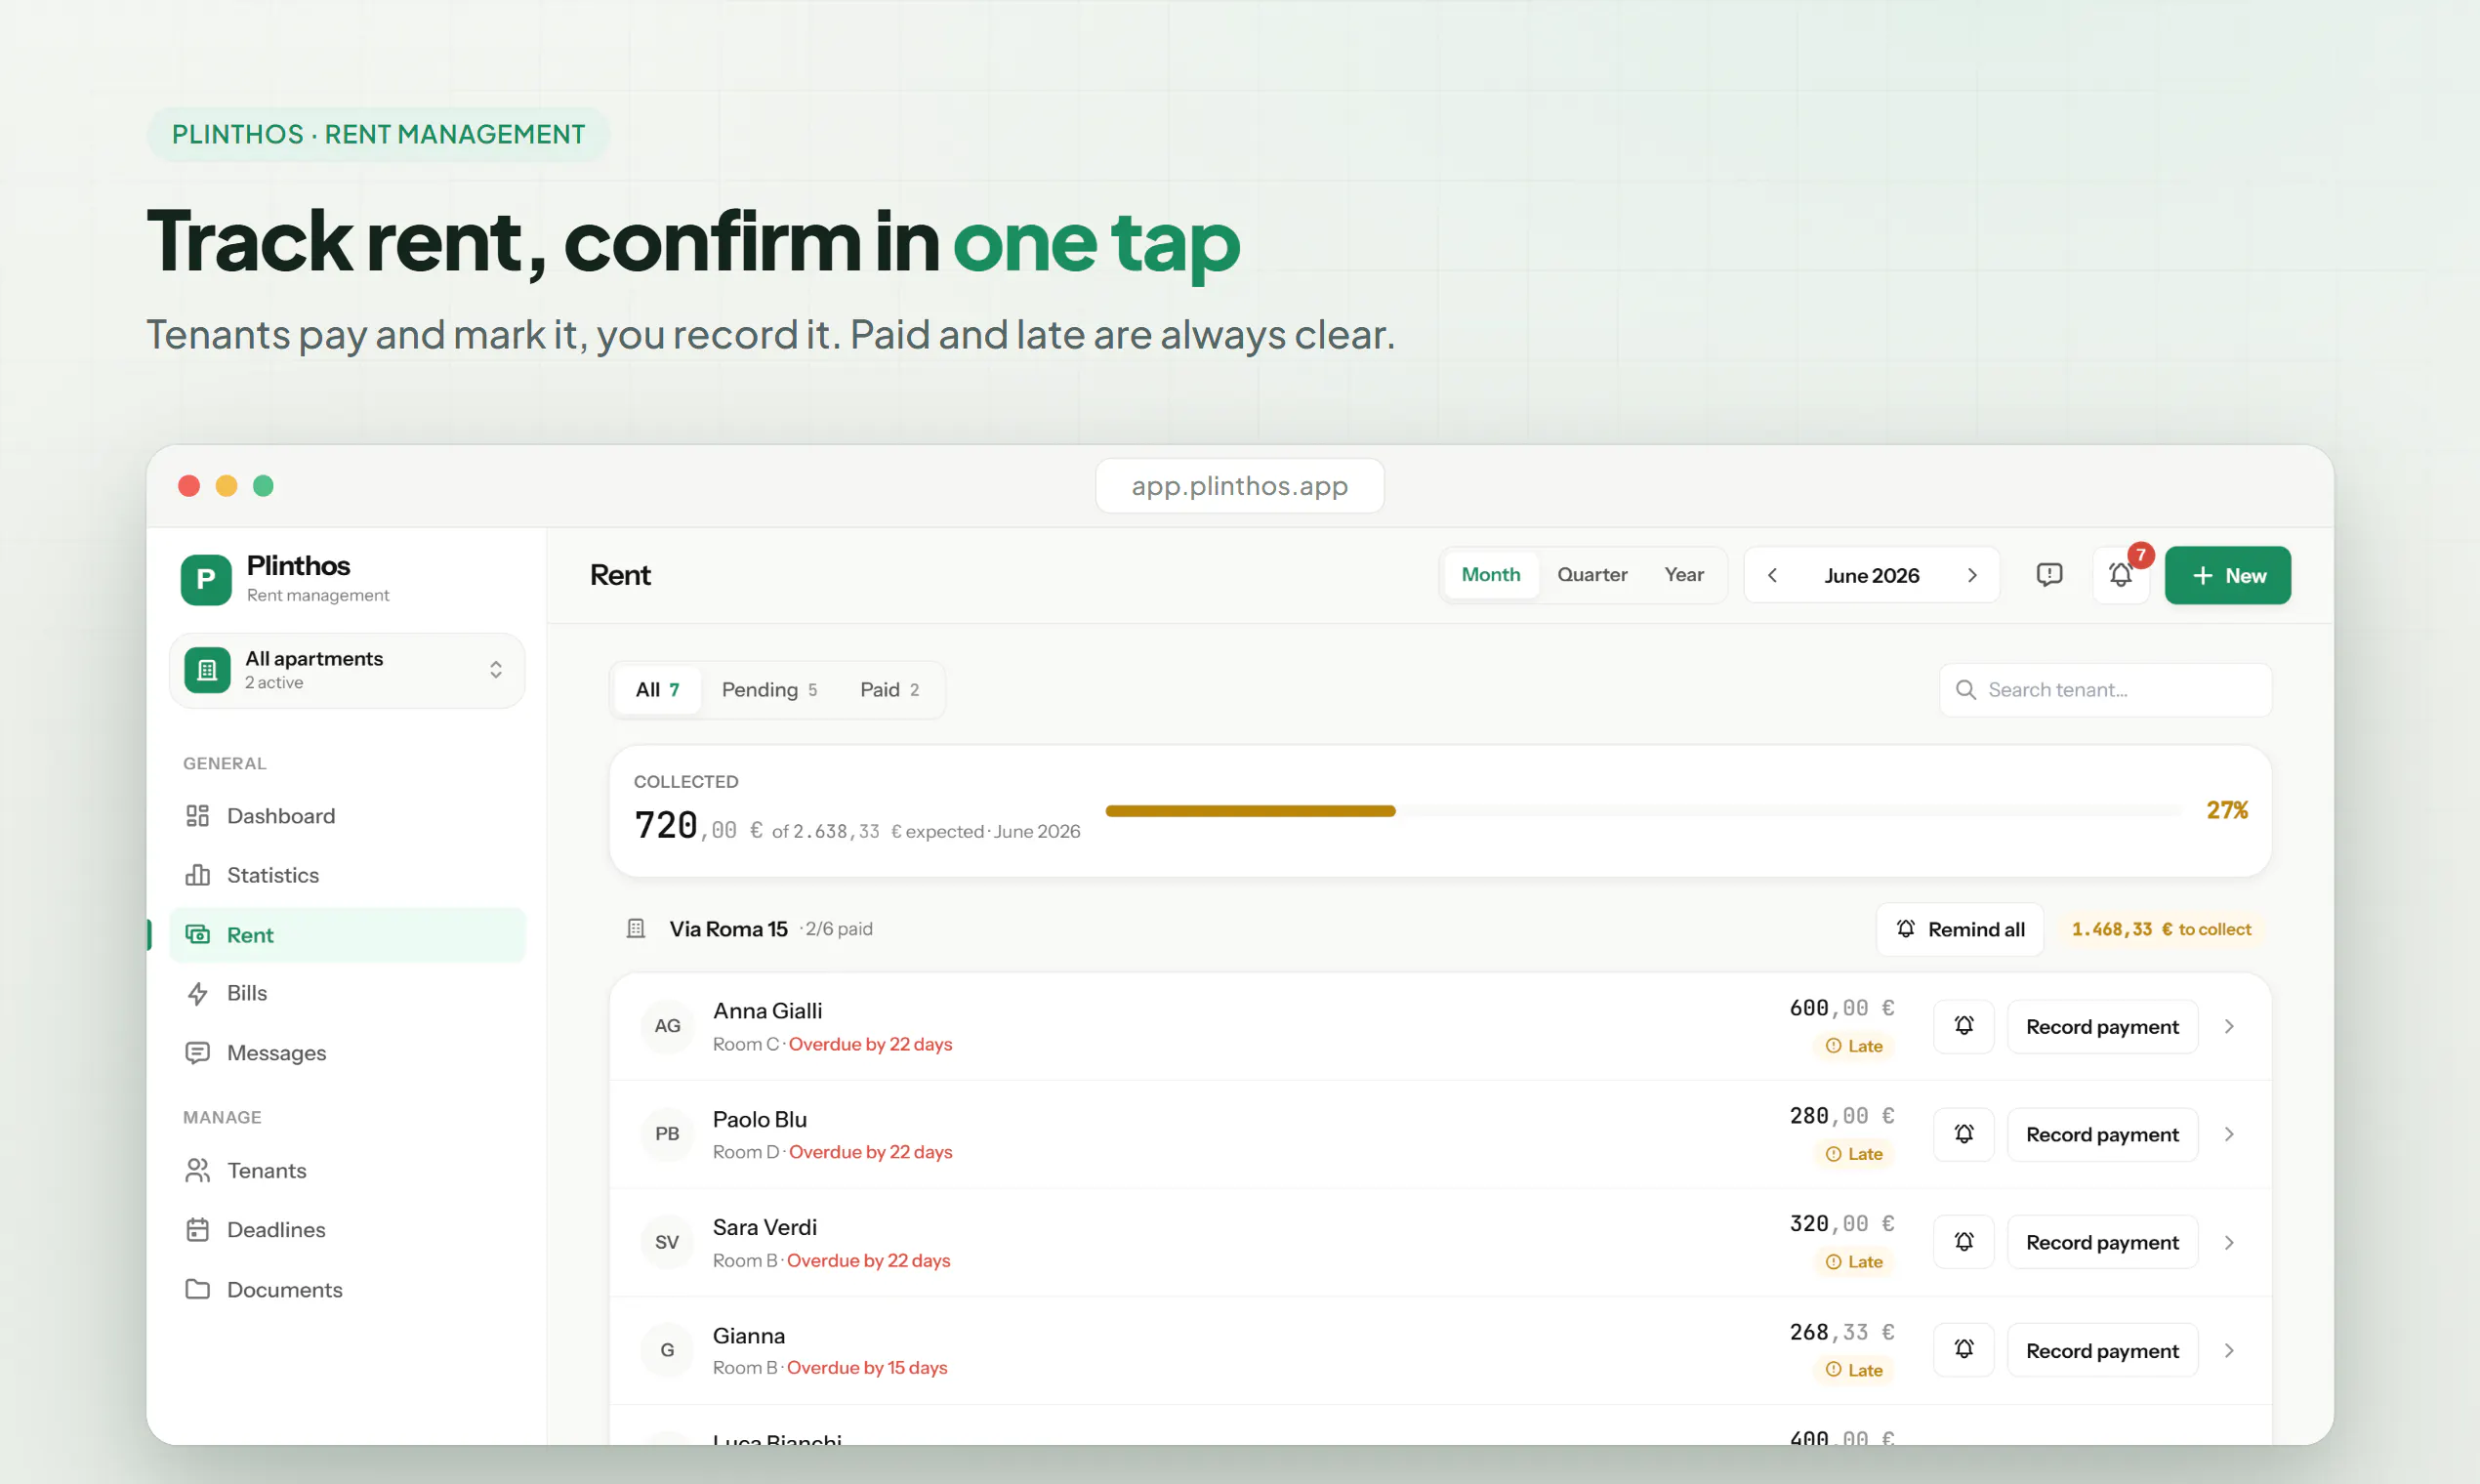
Task: Open the Tenants section
Action: (x=347, y=1170)
